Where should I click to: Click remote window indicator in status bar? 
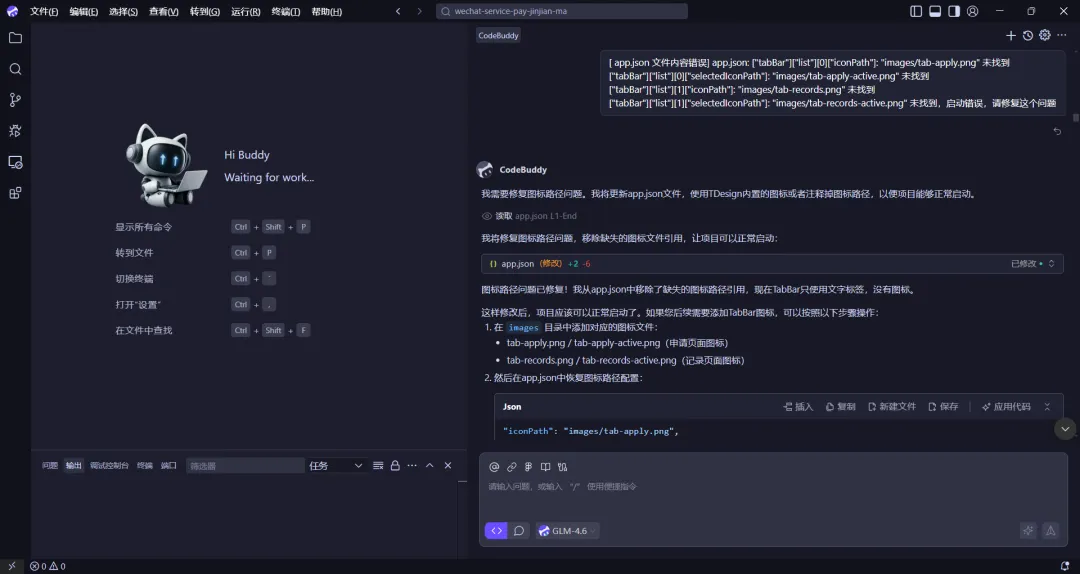tap(12, 566)
